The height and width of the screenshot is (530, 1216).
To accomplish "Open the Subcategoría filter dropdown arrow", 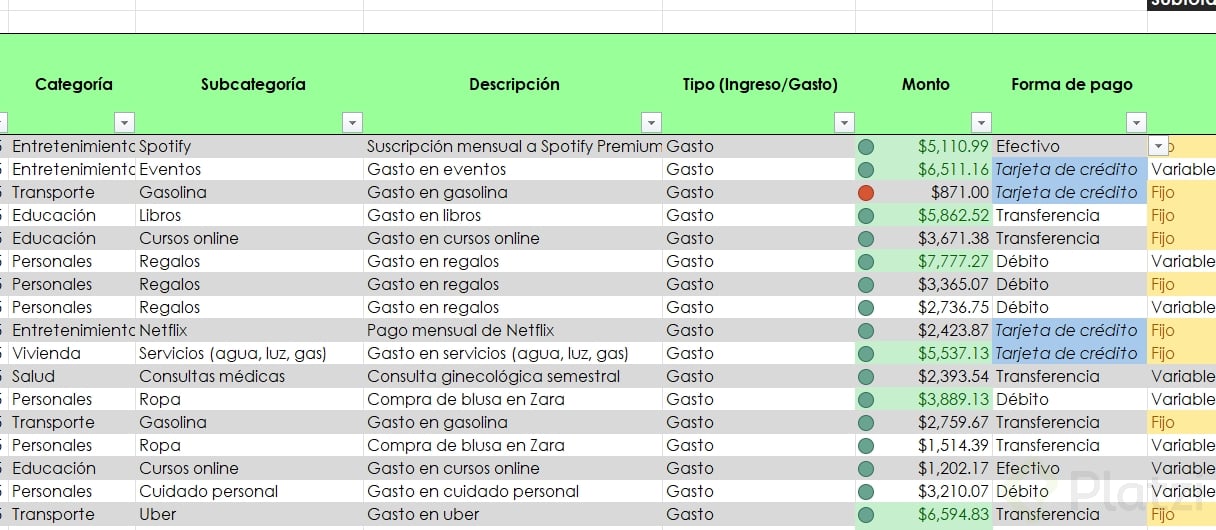I will (352, 123).
